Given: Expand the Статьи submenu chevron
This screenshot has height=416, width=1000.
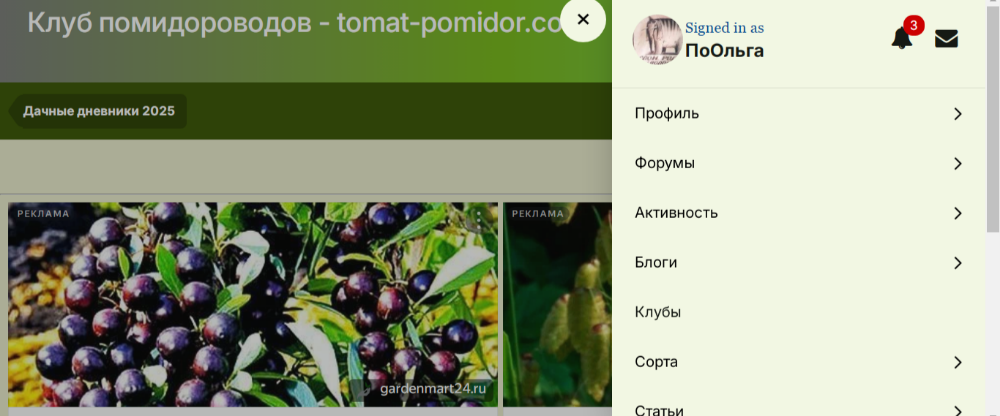Looking at the screenshot, I should (x=957, y=411).
